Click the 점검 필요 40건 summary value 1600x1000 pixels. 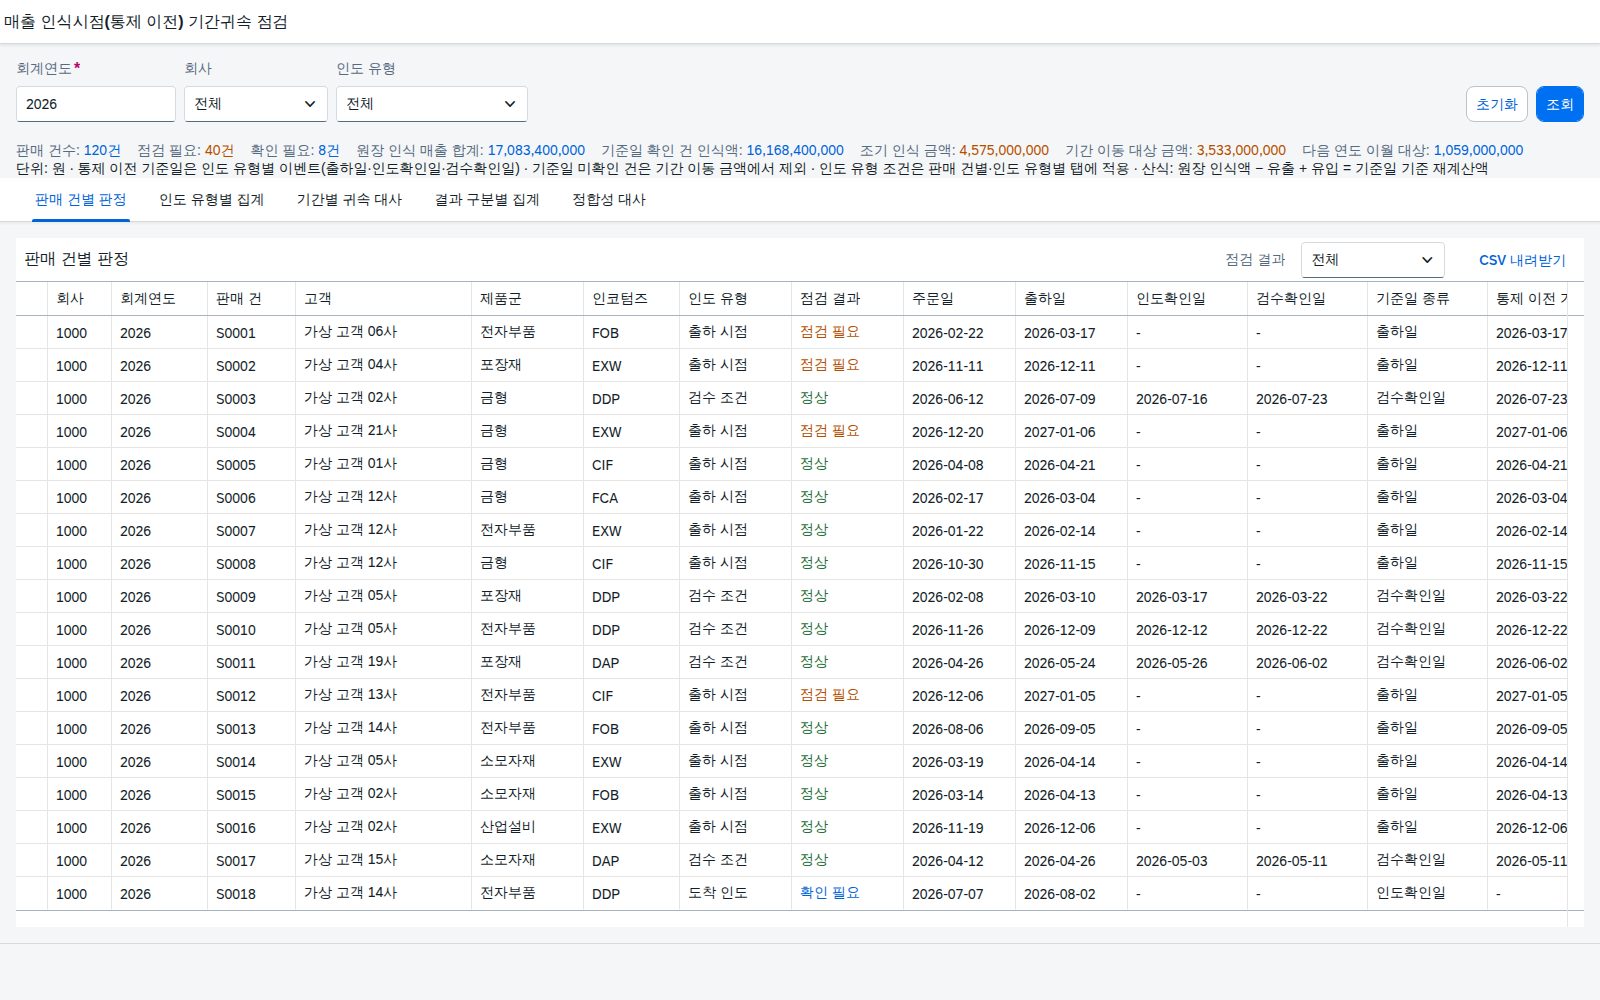point(219,150)
